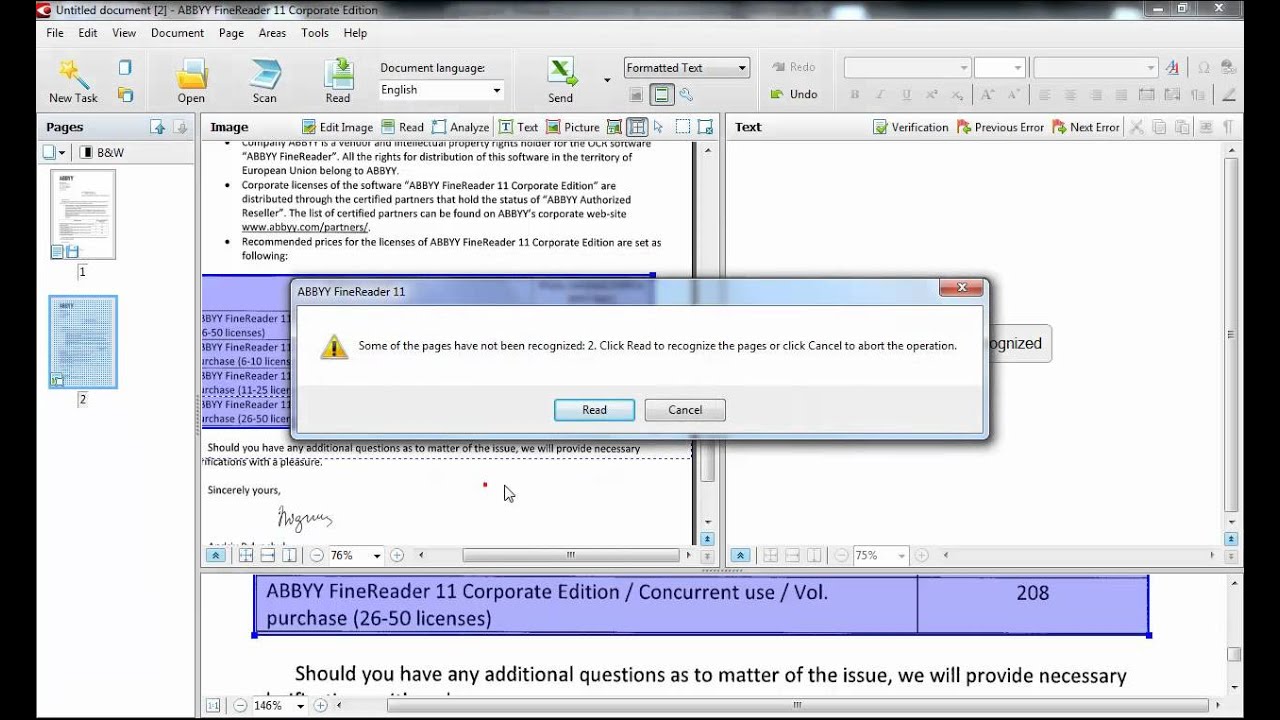Open the Tools menu
The width and height of the screenshot is (1280, 720).
click(x=315, y=33)
